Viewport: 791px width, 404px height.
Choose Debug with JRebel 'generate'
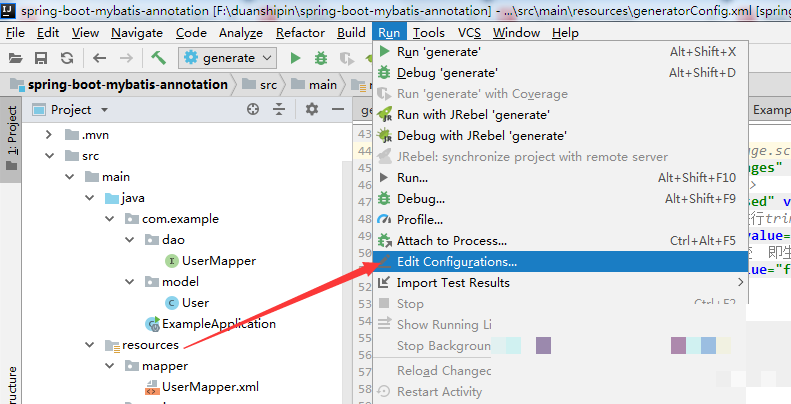[x=560, y=136]
